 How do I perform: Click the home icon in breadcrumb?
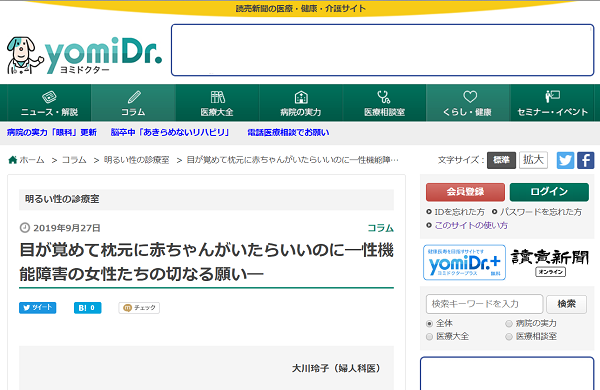[x=13, y=160]
